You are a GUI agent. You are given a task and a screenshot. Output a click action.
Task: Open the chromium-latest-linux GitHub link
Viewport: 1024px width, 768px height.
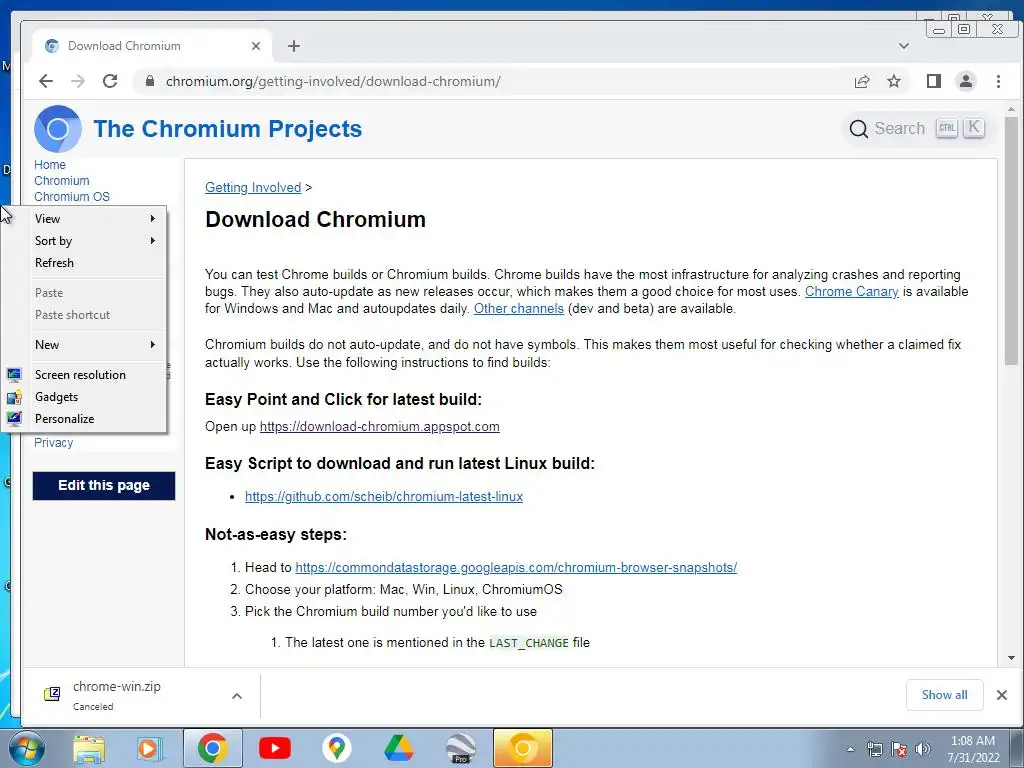click(384, 496)
